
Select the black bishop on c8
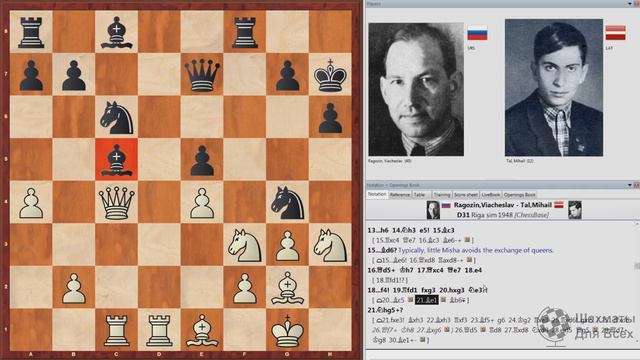pyautogui.click(x=117, y=32)
